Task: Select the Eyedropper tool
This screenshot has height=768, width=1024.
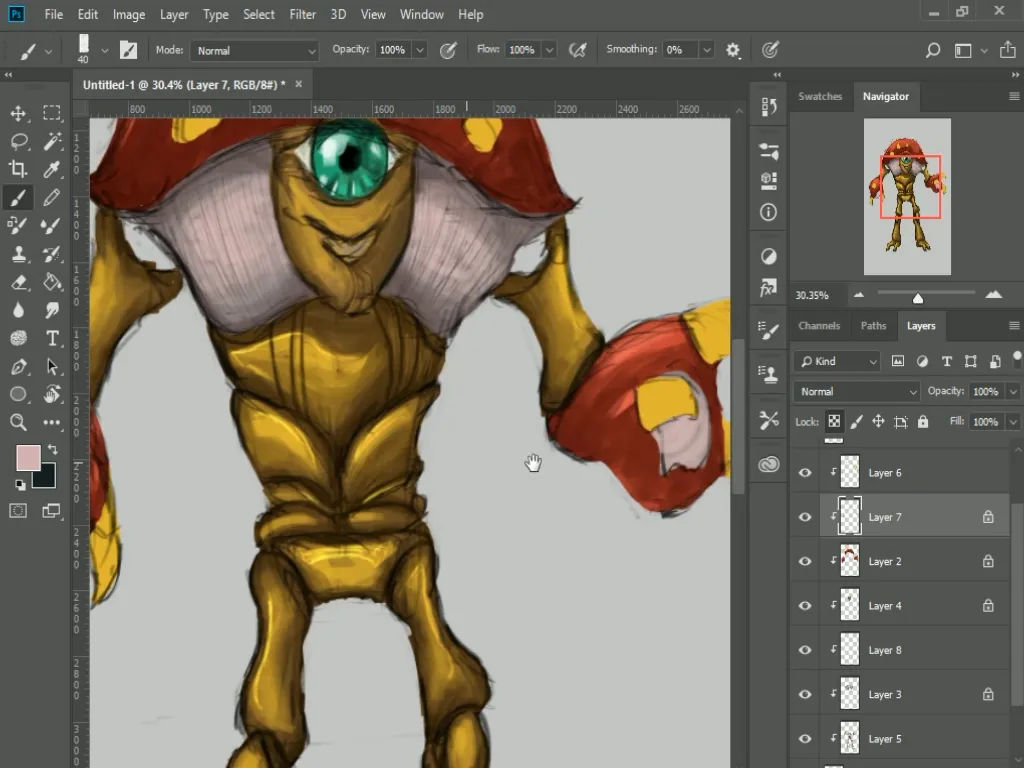Action: coord(52,169)
